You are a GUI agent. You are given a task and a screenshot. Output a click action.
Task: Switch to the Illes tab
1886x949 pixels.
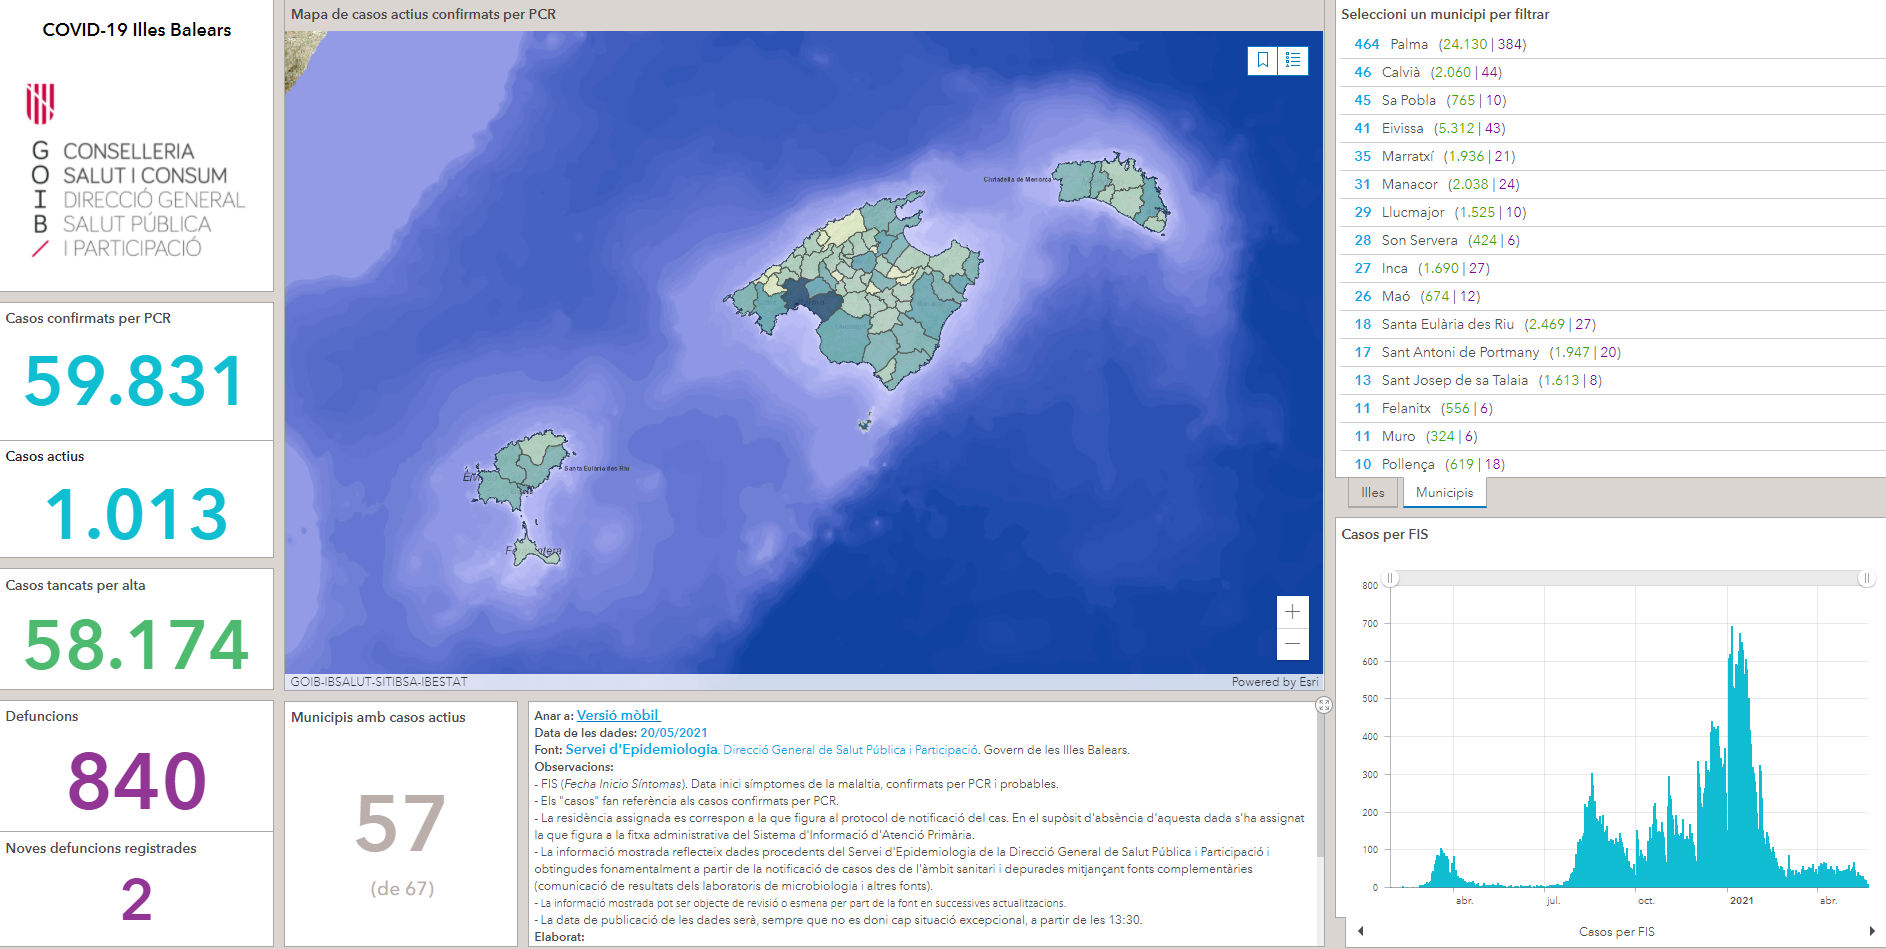[x=1372, y=493]
